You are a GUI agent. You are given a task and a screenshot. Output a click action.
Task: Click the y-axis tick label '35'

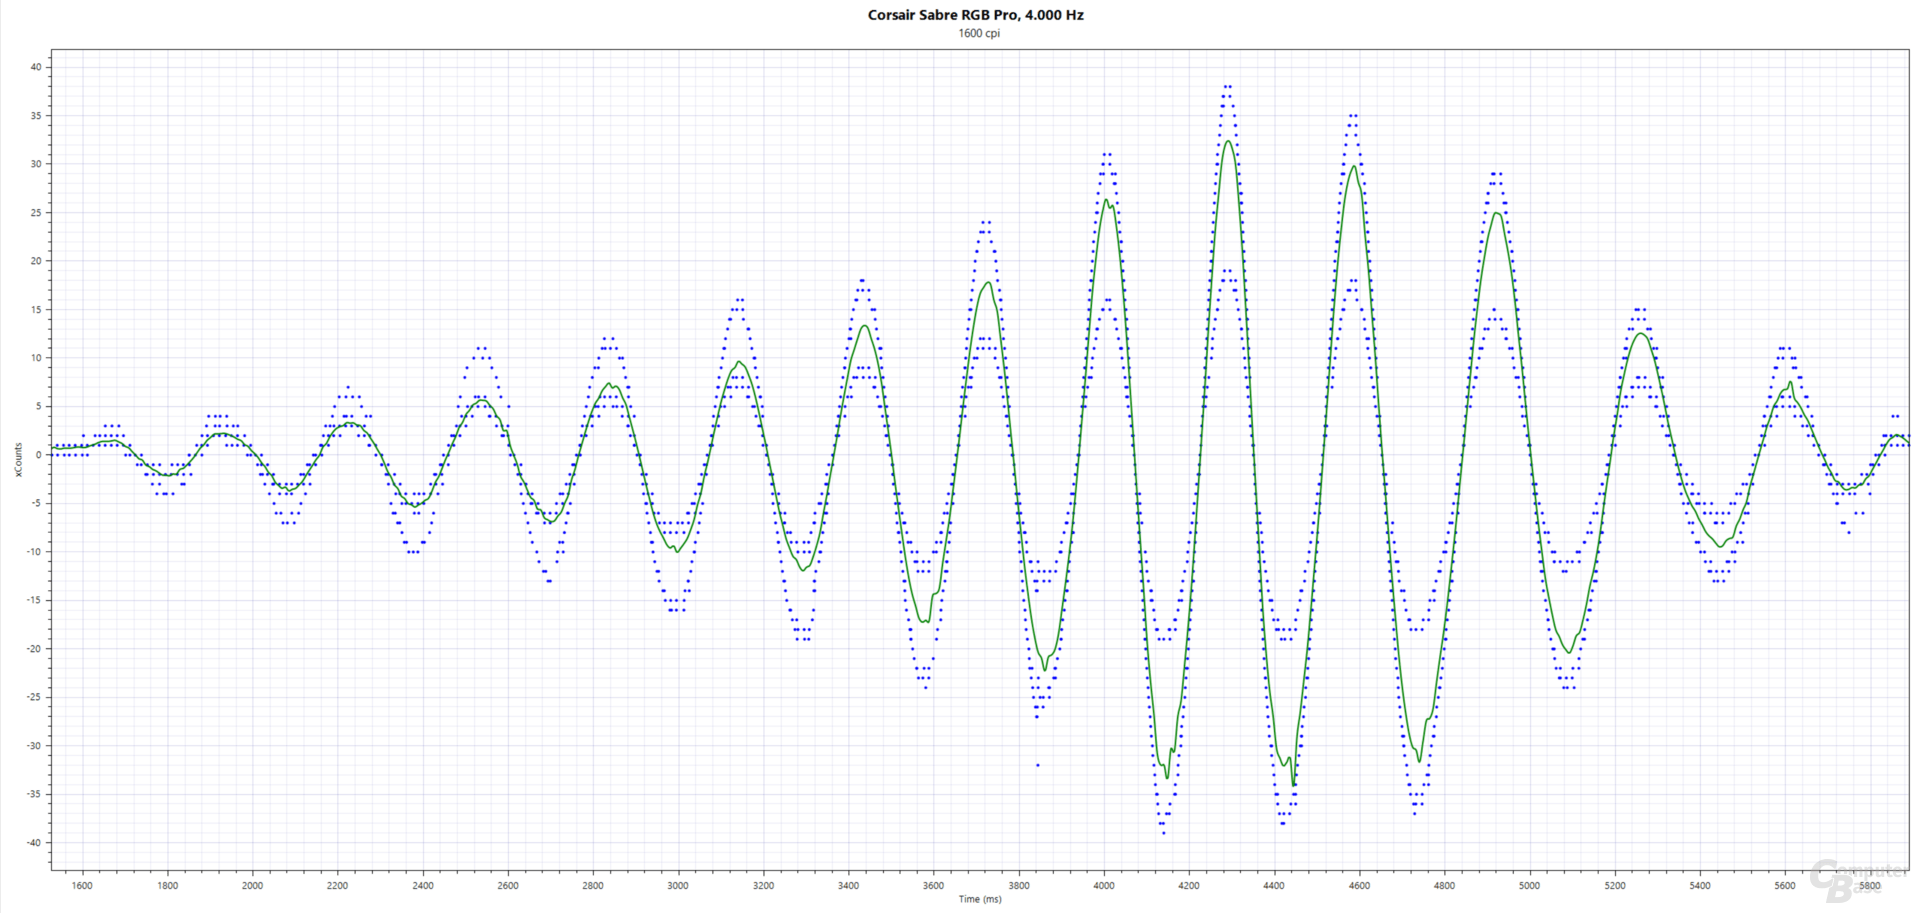pyautogui.click(x=36, y=116)
